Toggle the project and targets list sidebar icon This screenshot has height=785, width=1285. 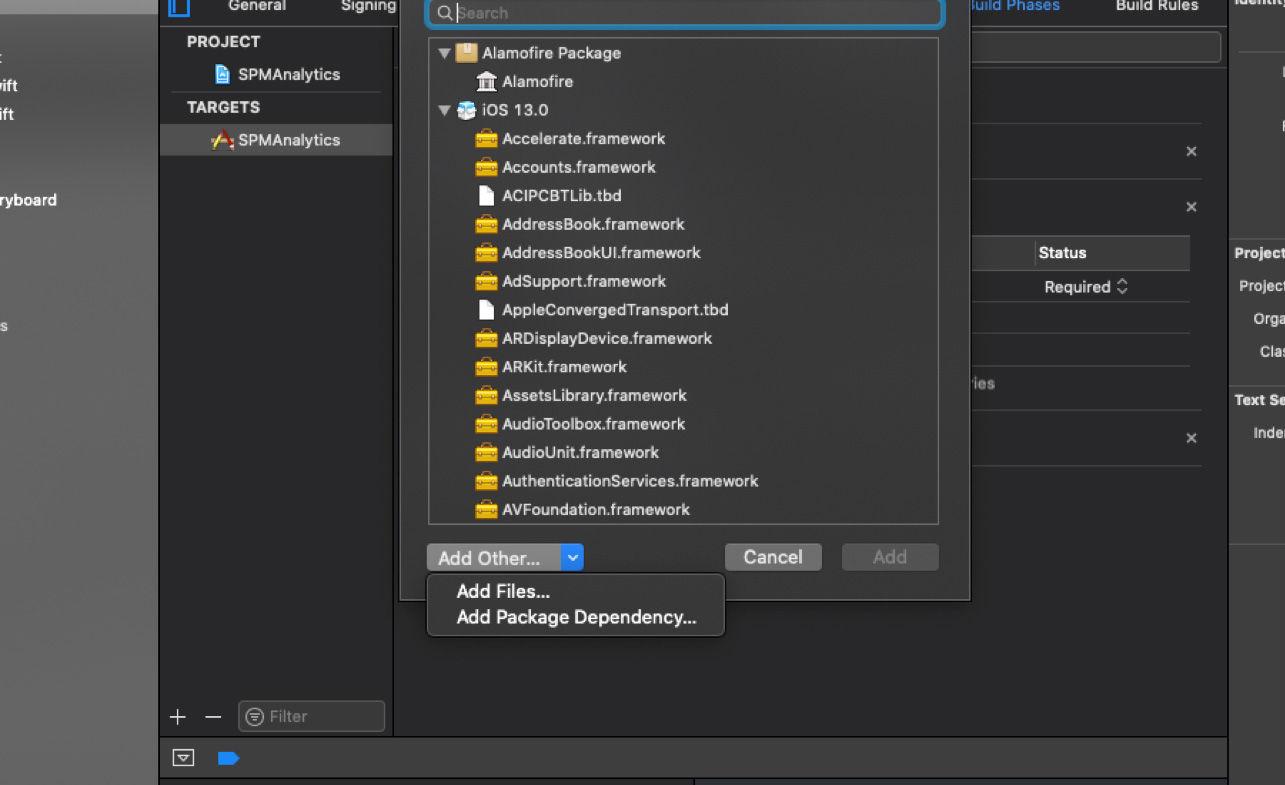tap(179, 7)
